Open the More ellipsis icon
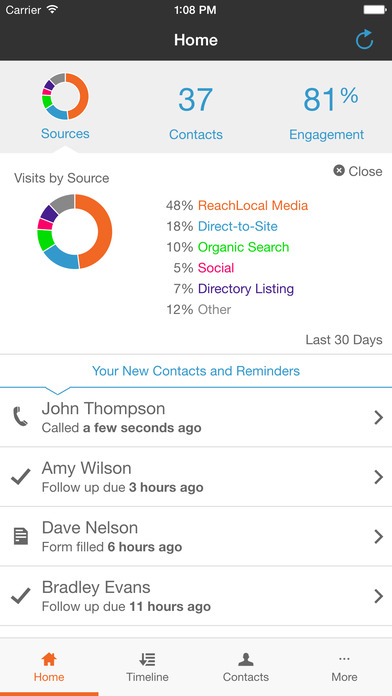392x696 pixels. coord(344,659)
